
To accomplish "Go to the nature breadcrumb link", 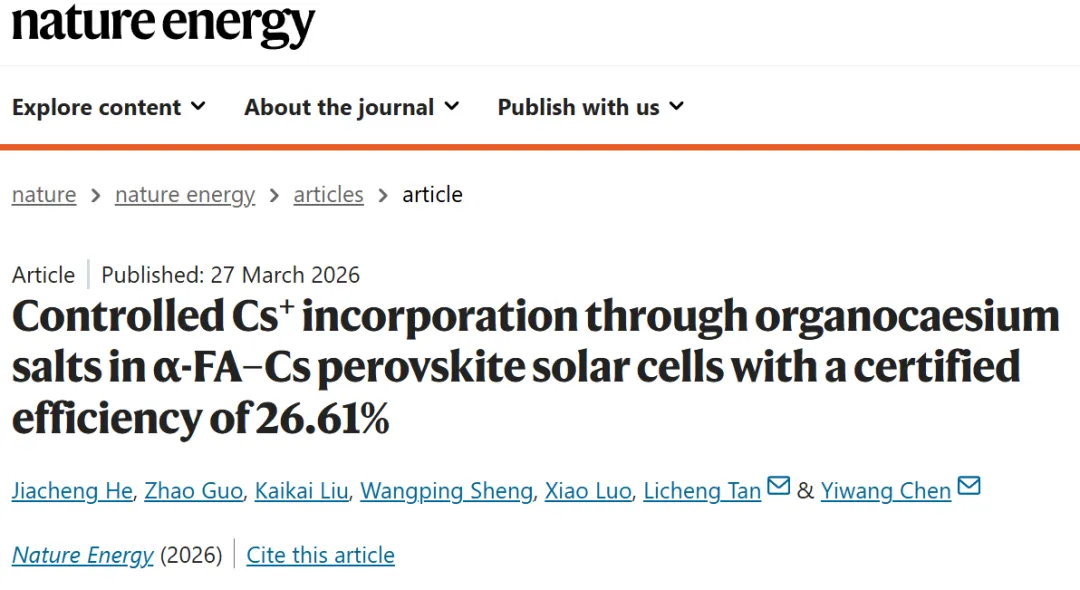I will coord(44,194).
